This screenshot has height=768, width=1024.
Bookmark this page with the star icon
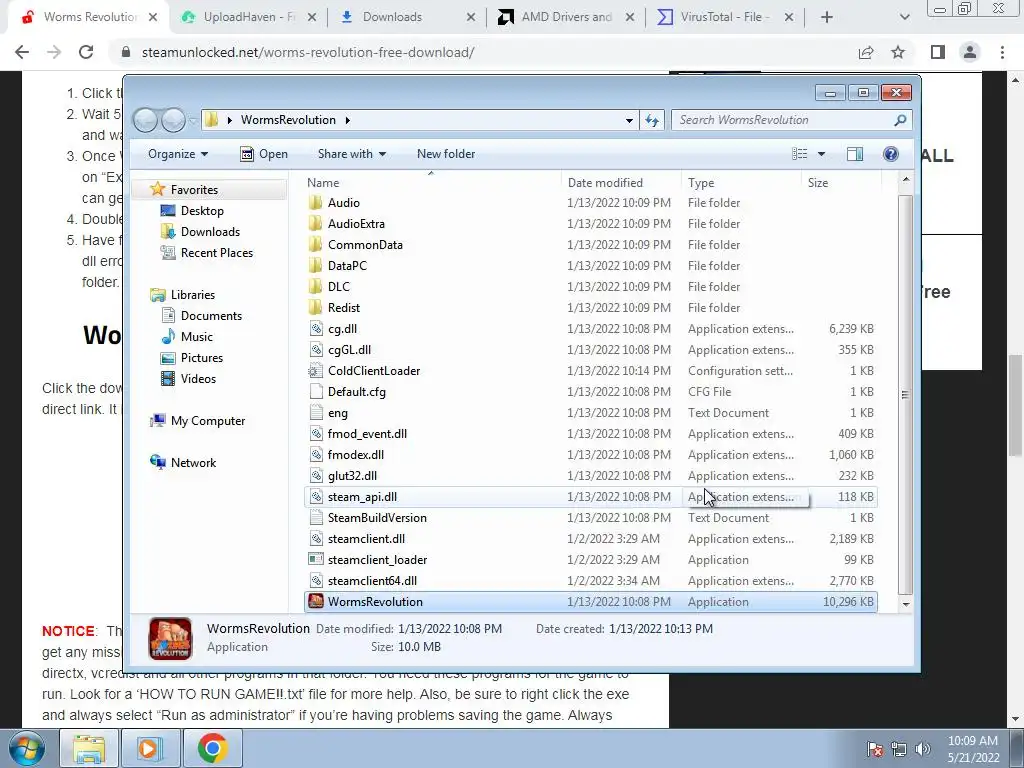click(898, 52)
